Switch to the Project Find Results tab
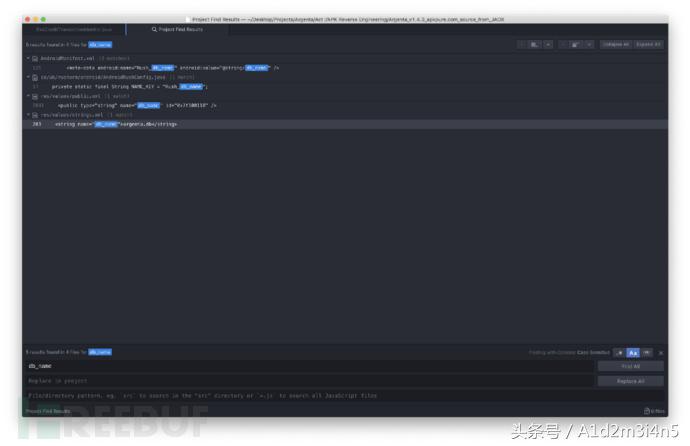 [x=177, y=29]
